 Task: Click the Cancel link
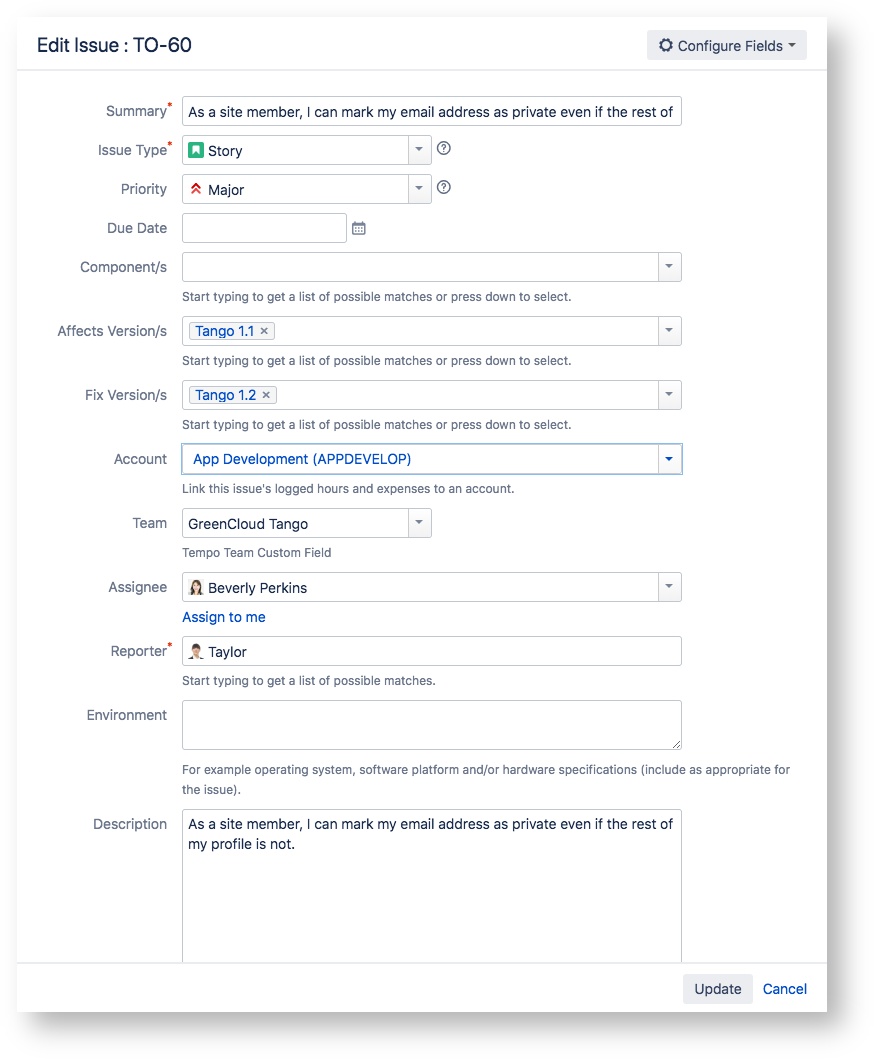click(x=784, y=989)
